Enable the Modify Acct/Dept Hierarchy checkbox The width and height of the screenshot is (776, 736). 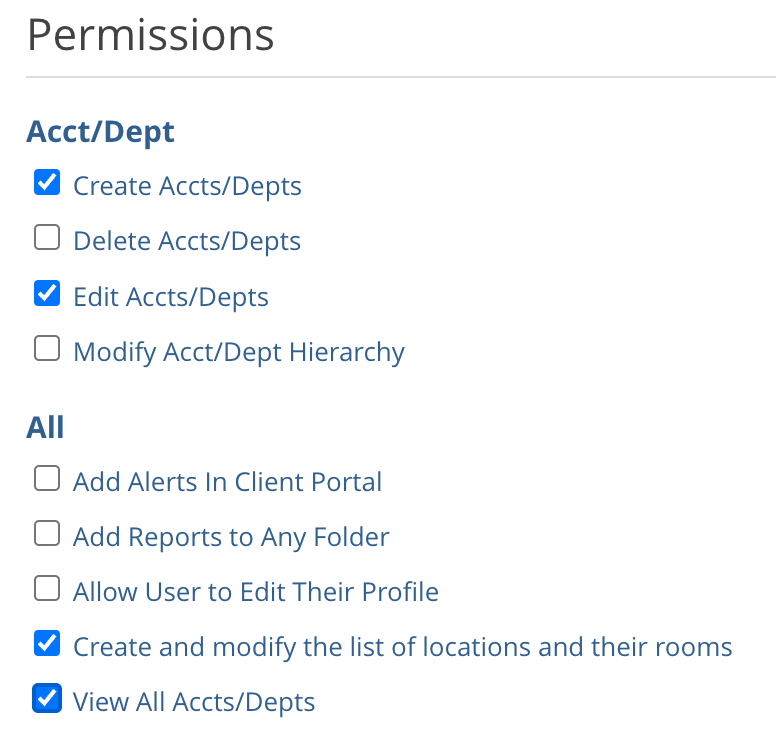coord(47,349)
